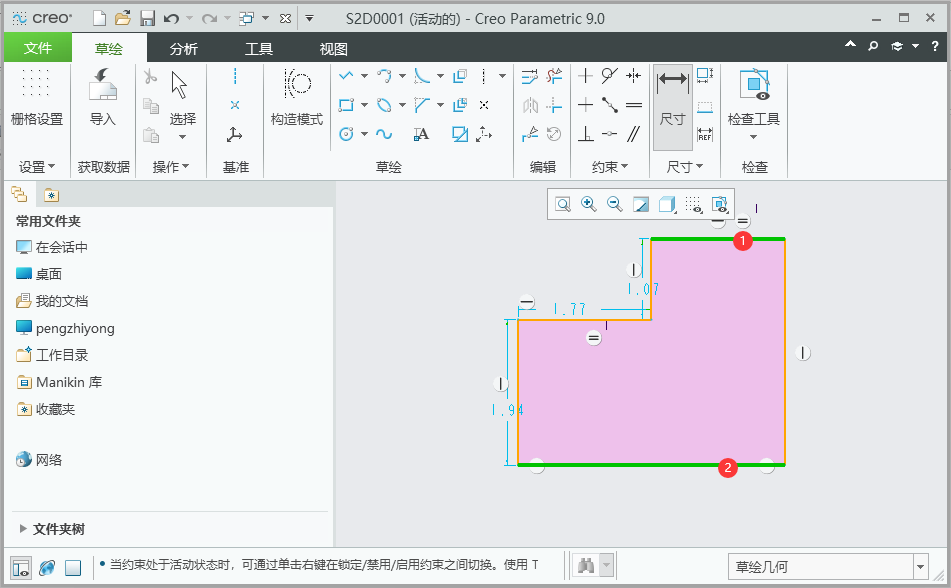Screen dimensions: 951x588
Task: Open the Palette tool in sketch group
Action: (x=460, y=134)
